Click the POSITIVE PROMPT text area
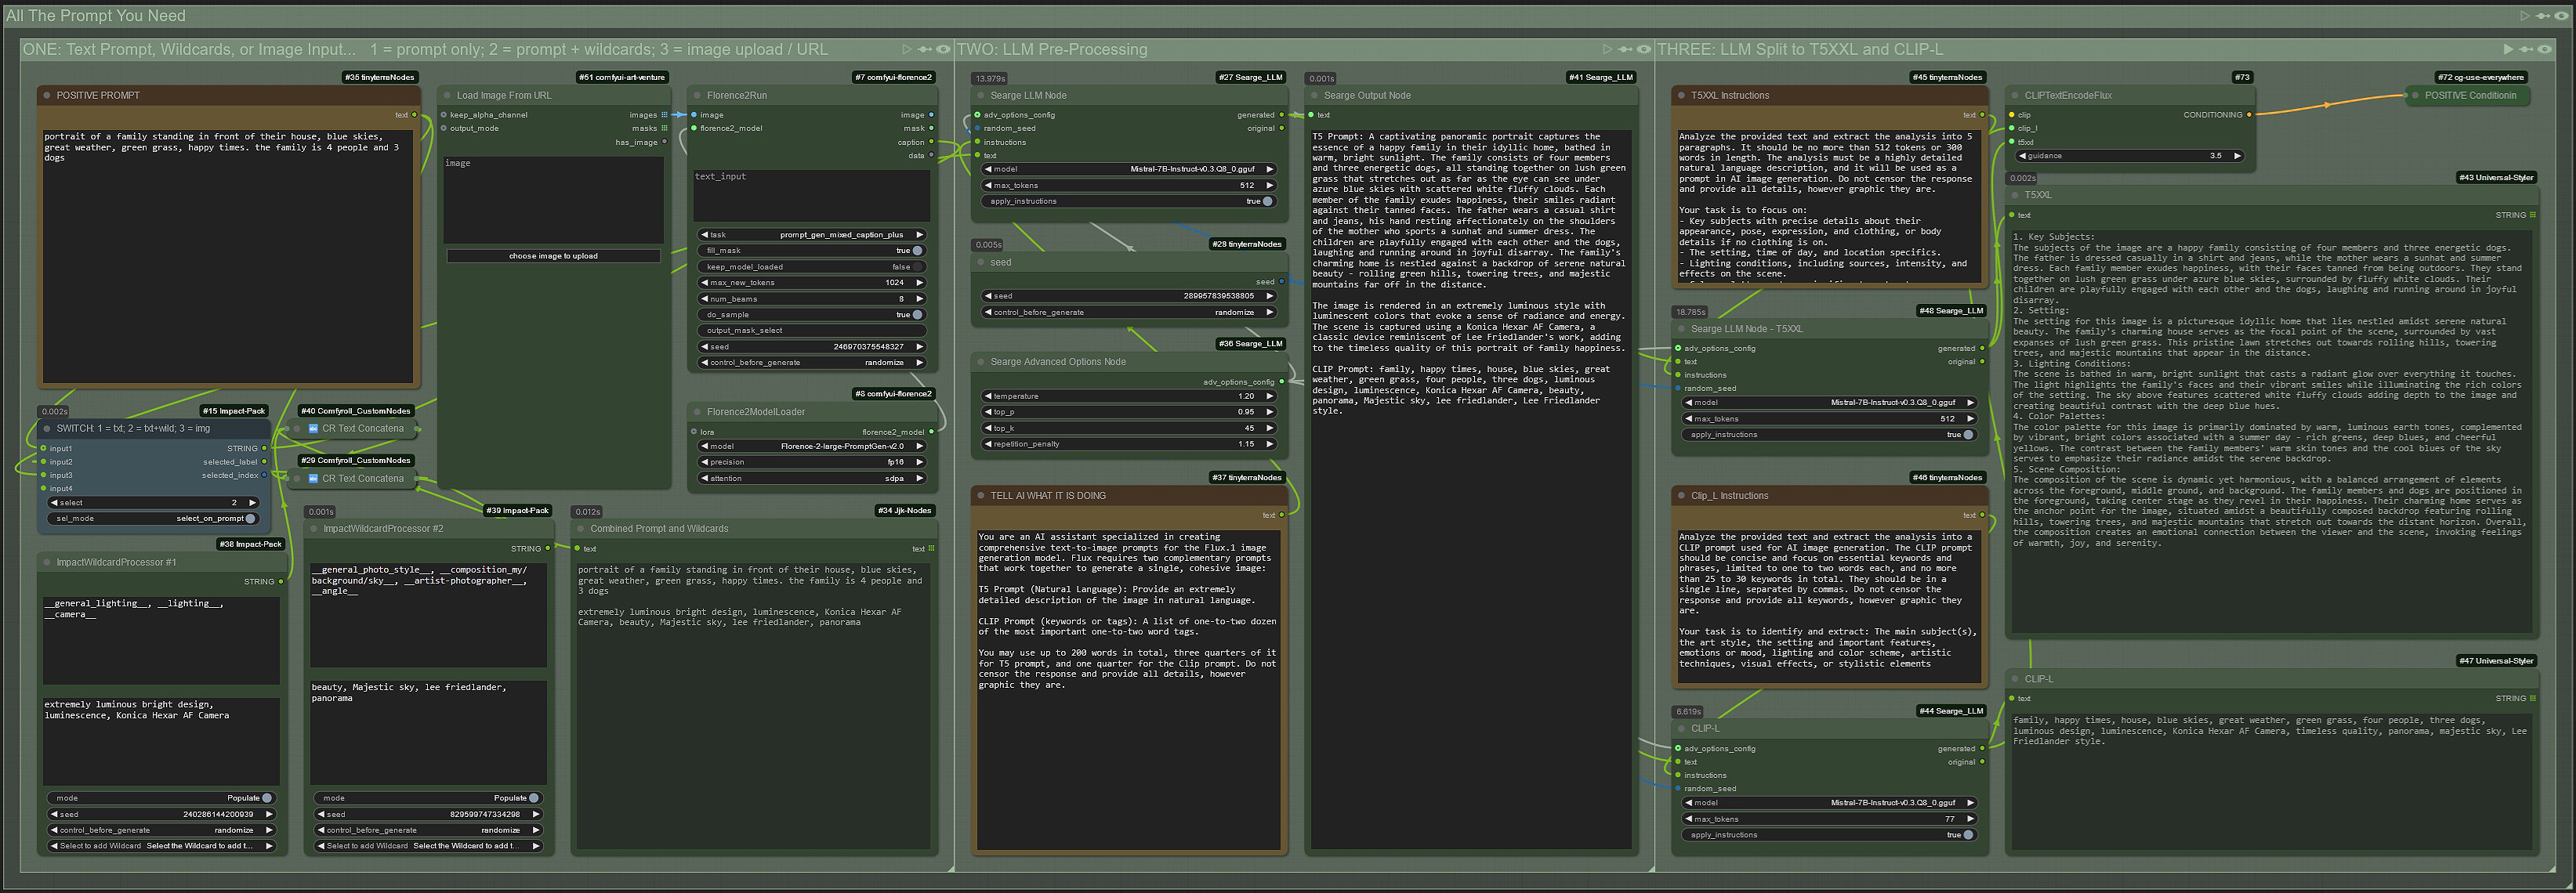 tap(228, 255)
